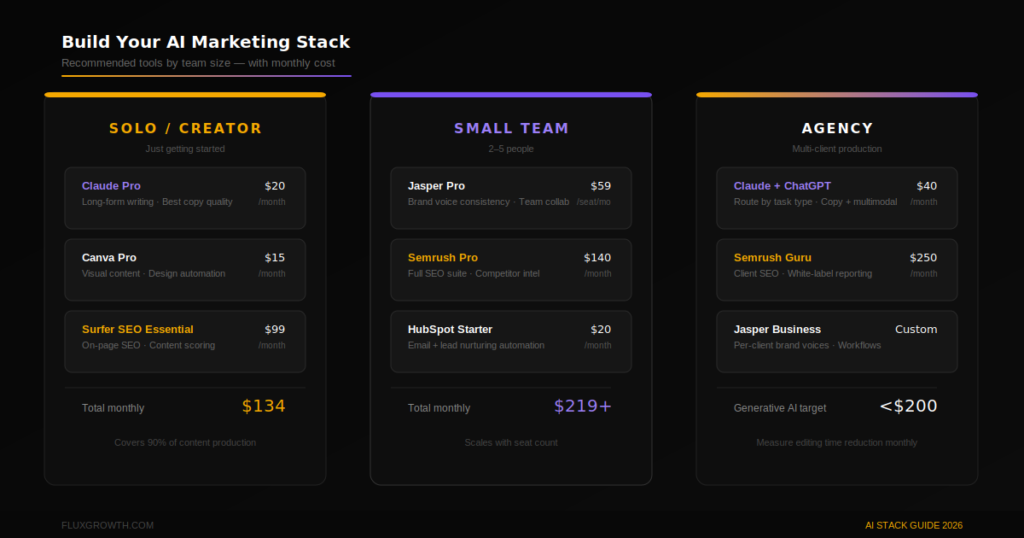Select the Jasper Business tool name
Image resolution: width=1024 pixels, height=538 pixels.
(777, 330)
